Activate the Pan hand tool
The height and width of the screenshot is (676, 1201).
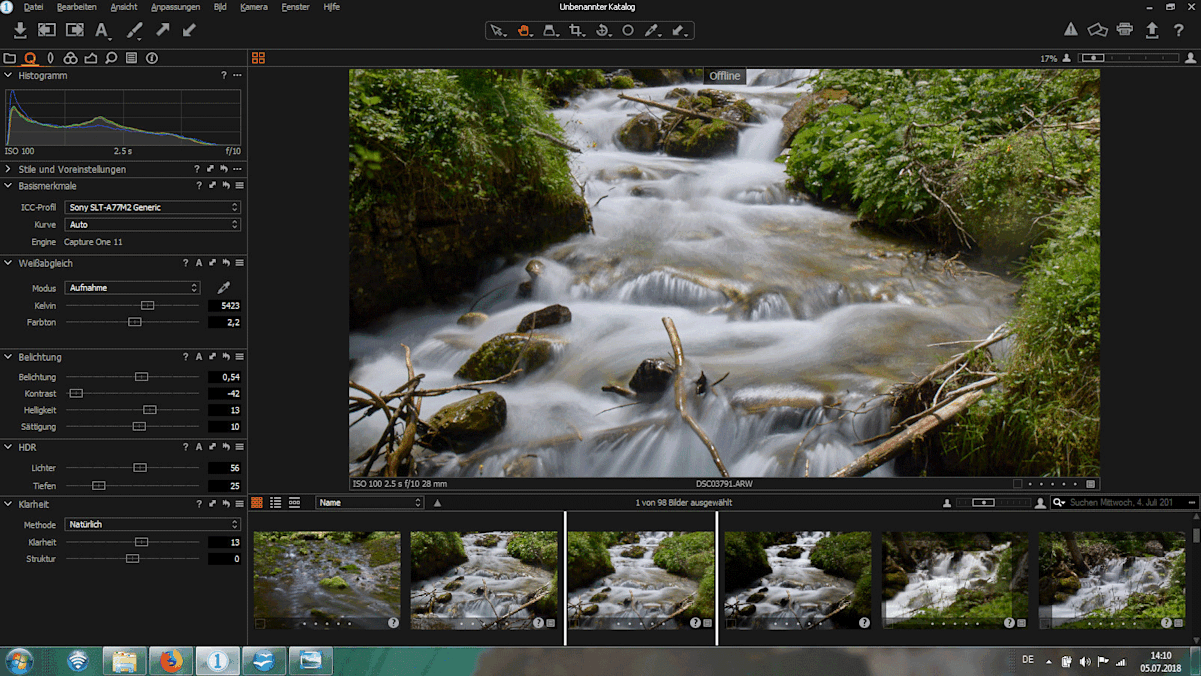[523, 30]
